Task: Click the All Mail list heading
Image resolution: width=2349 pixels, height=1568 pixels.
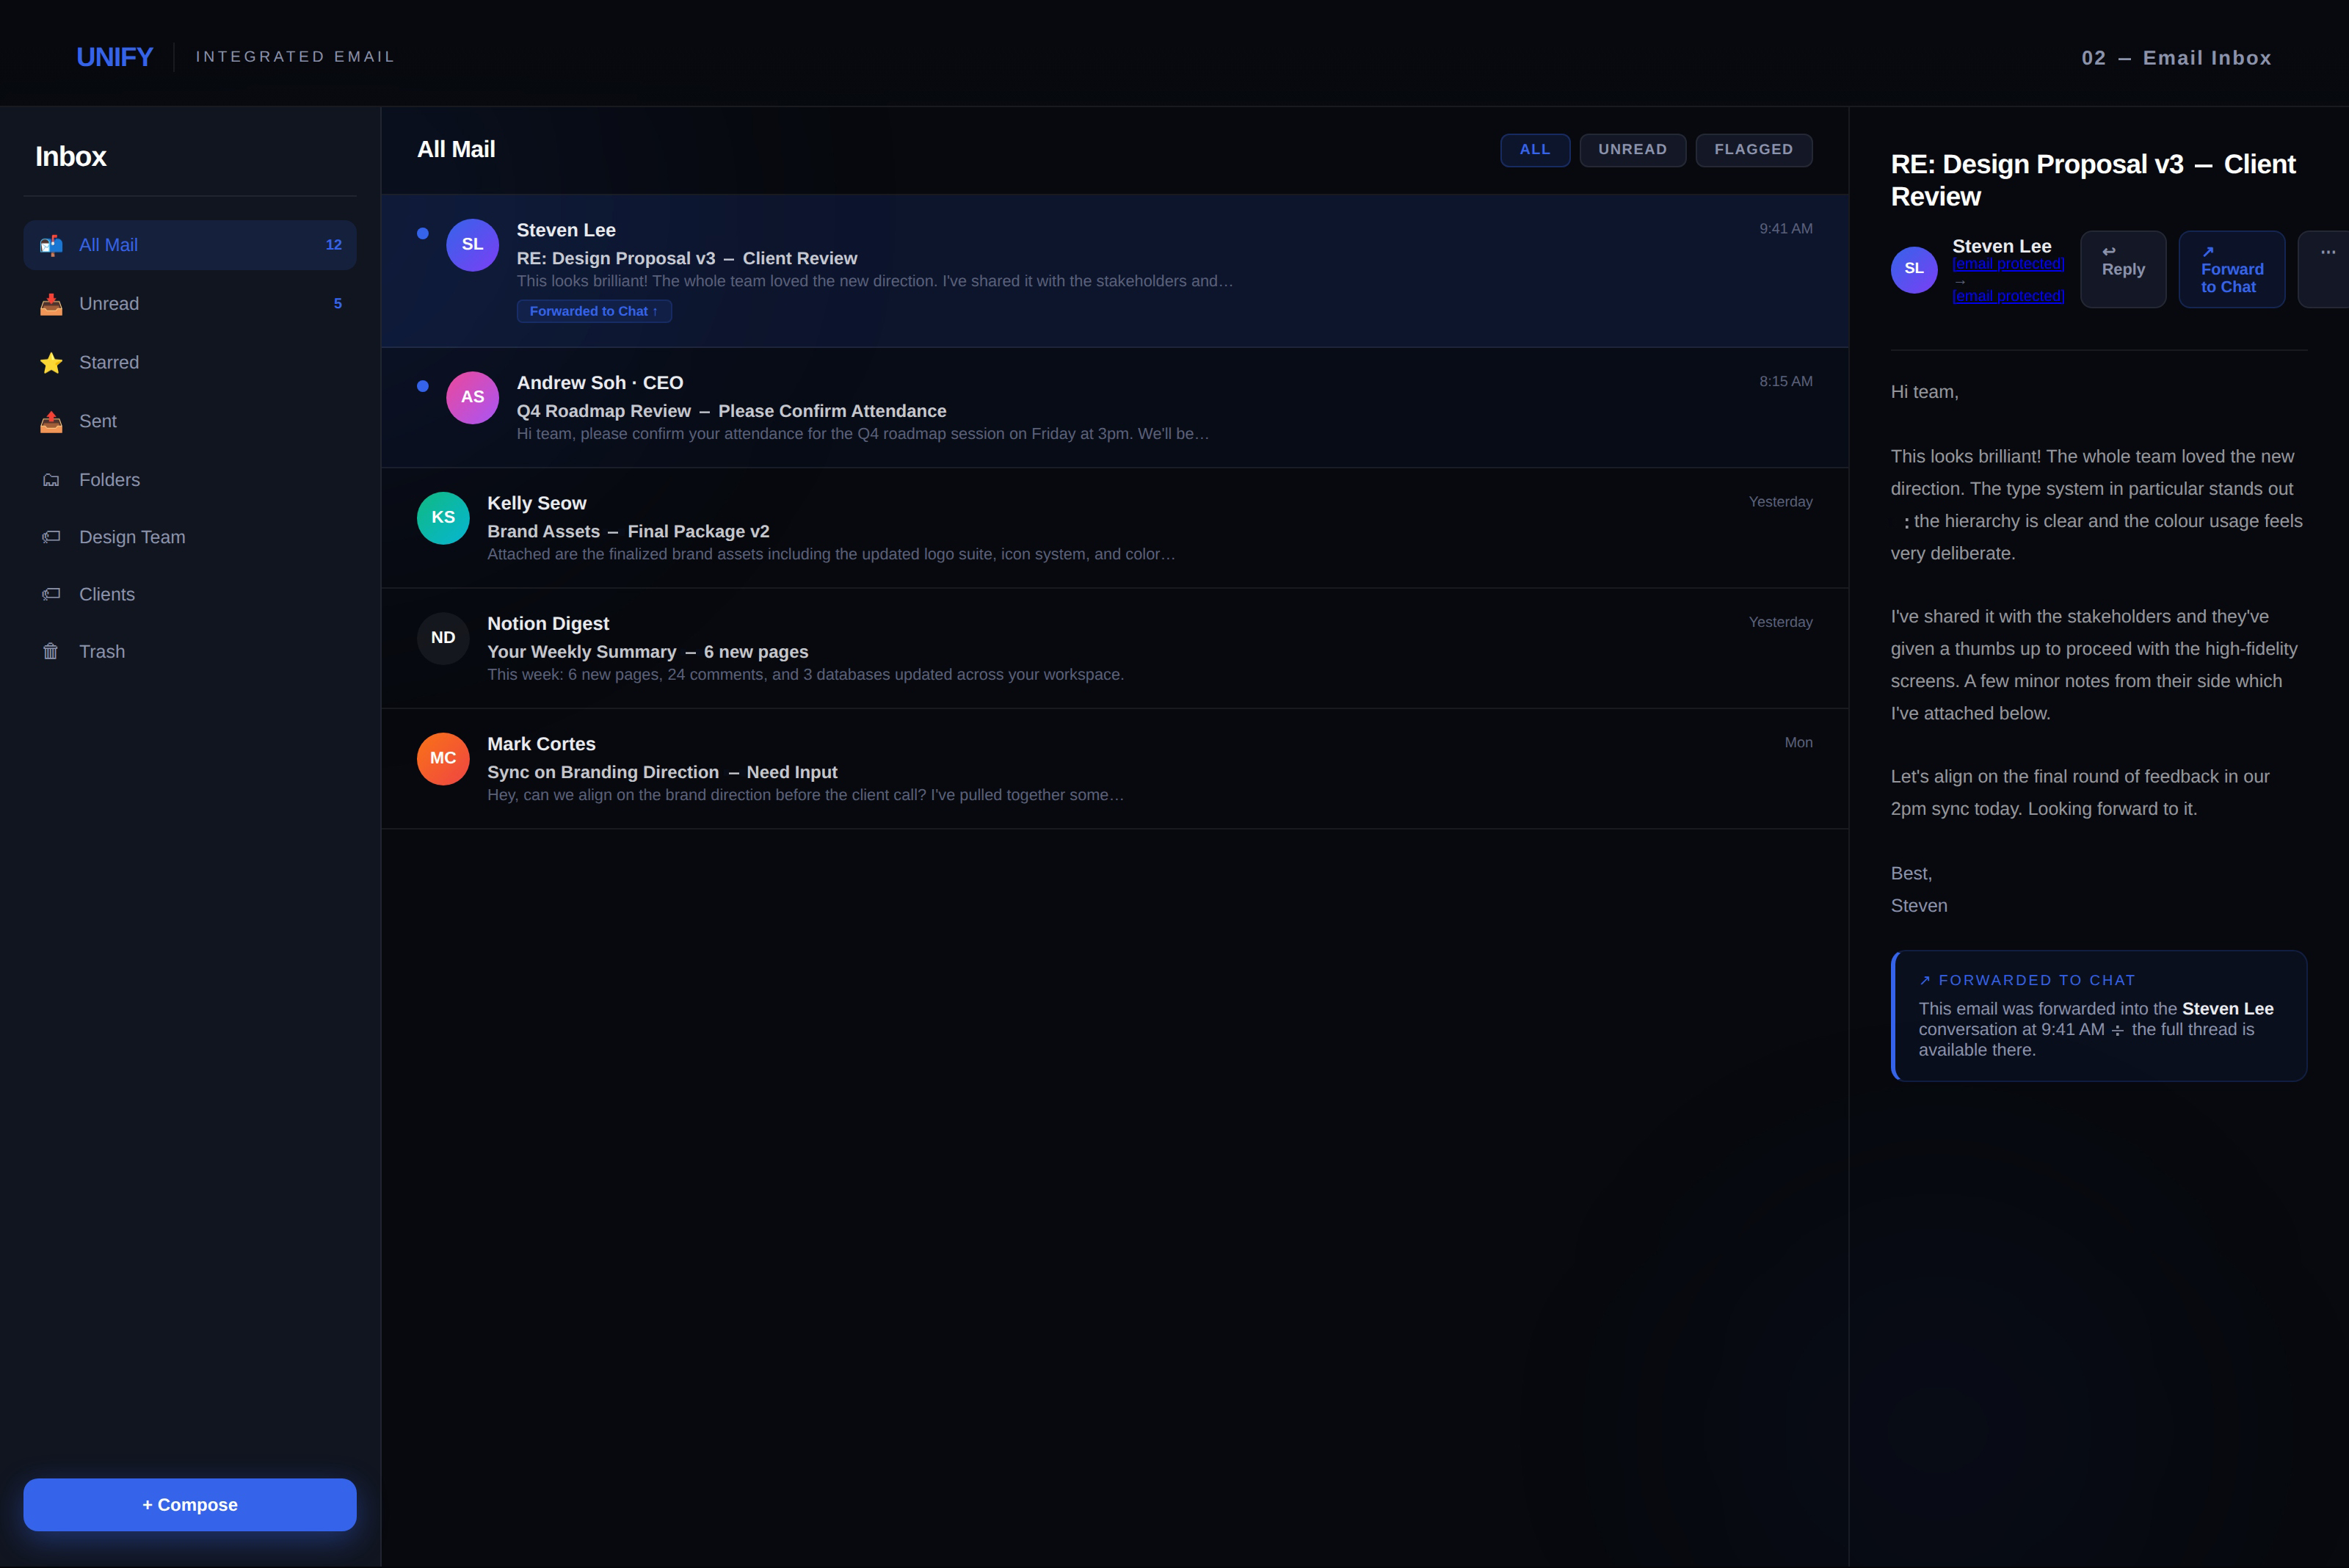Action: pyautogui.click(x=456, y=150)
